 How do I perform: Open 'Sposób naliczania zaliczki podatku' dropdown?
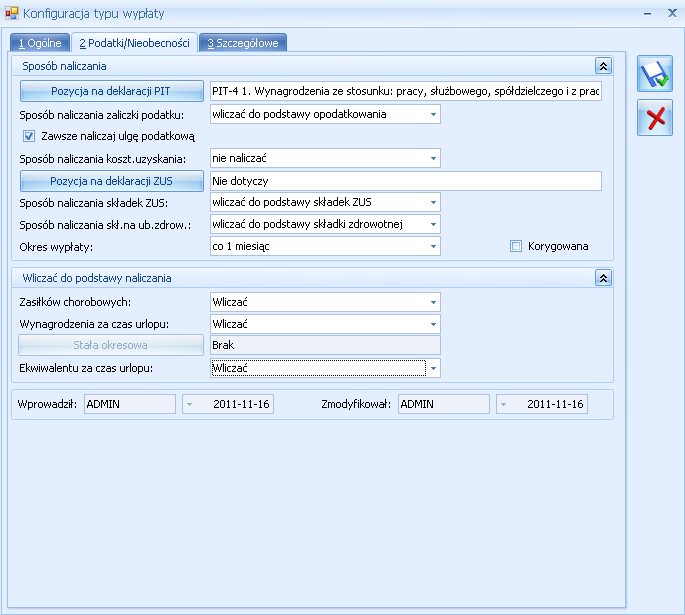pos(433,114)
